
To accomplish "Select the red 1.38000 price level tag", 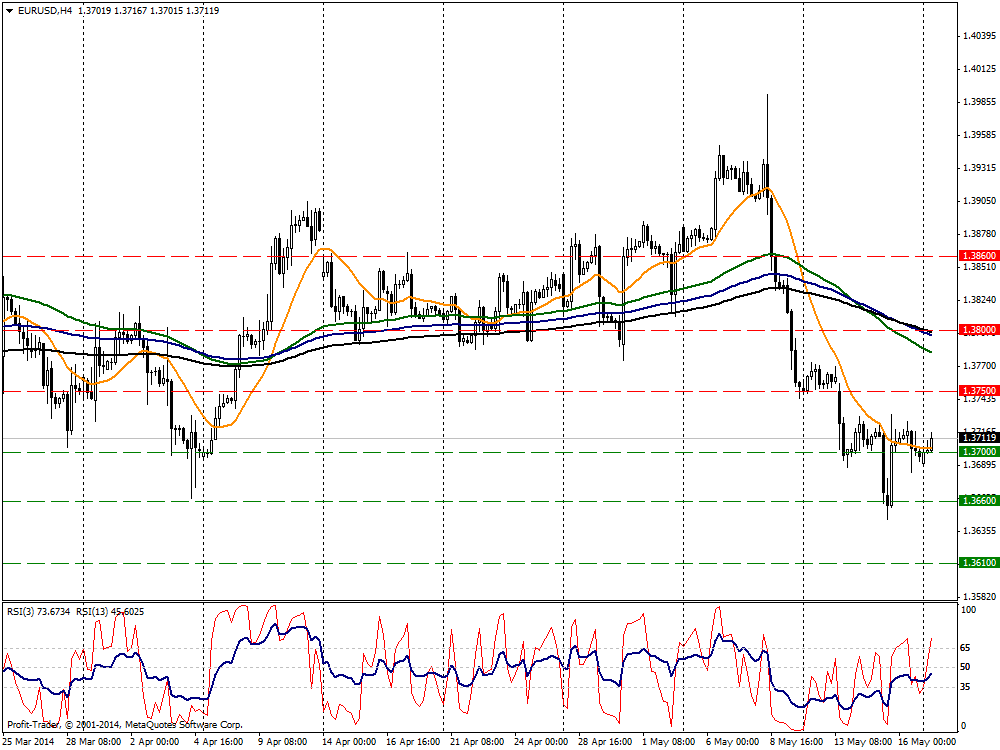I will pyautogui.click(x=977, y=330).
